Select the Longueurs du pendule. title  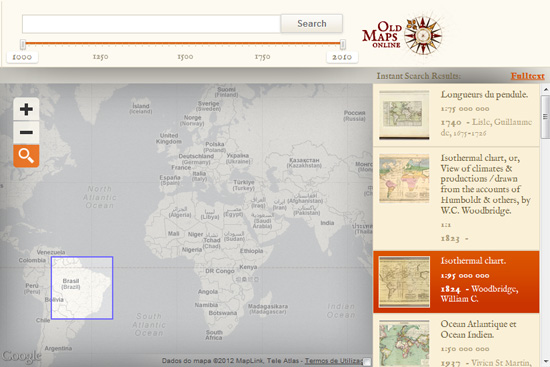[x=484, y=95]
